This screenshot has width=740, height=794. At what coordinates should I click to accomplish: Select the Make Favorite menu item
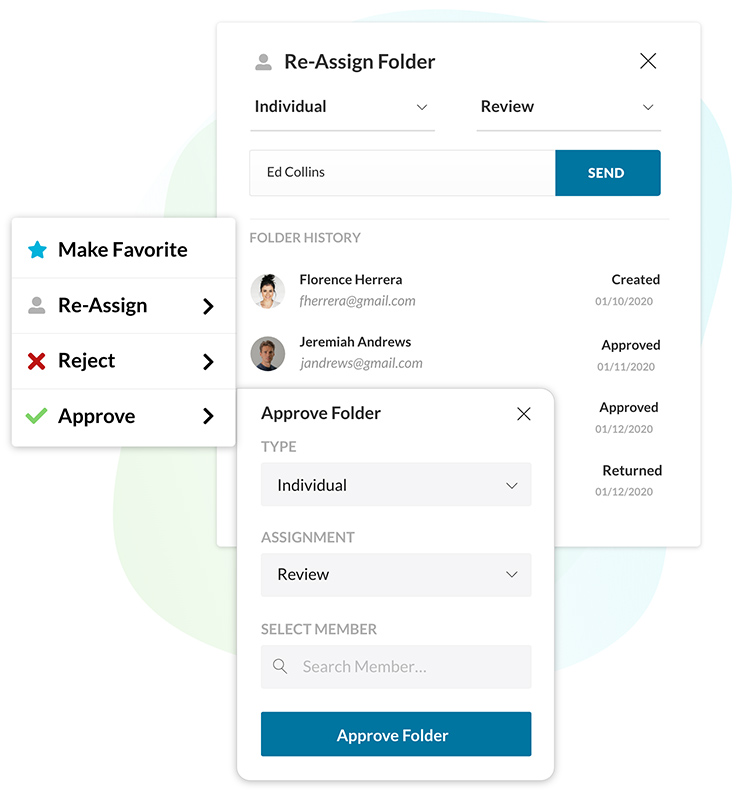point(122,250)
